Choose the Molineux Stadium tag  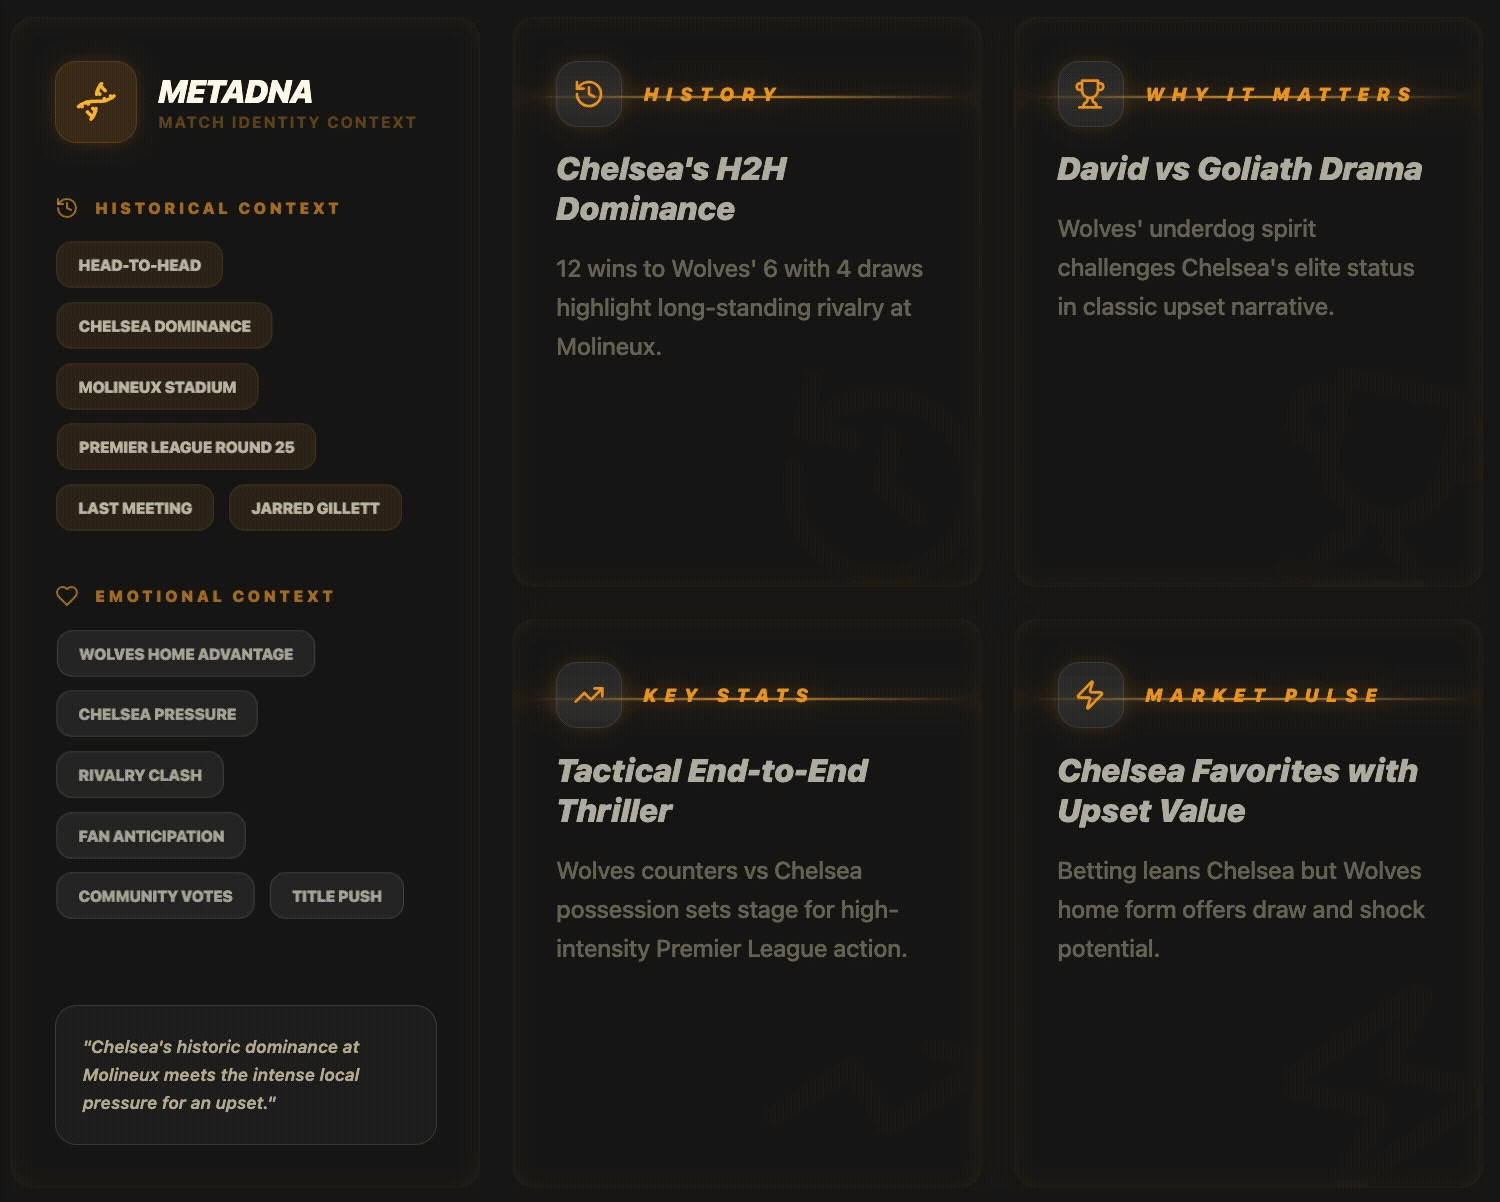[157, 387]
